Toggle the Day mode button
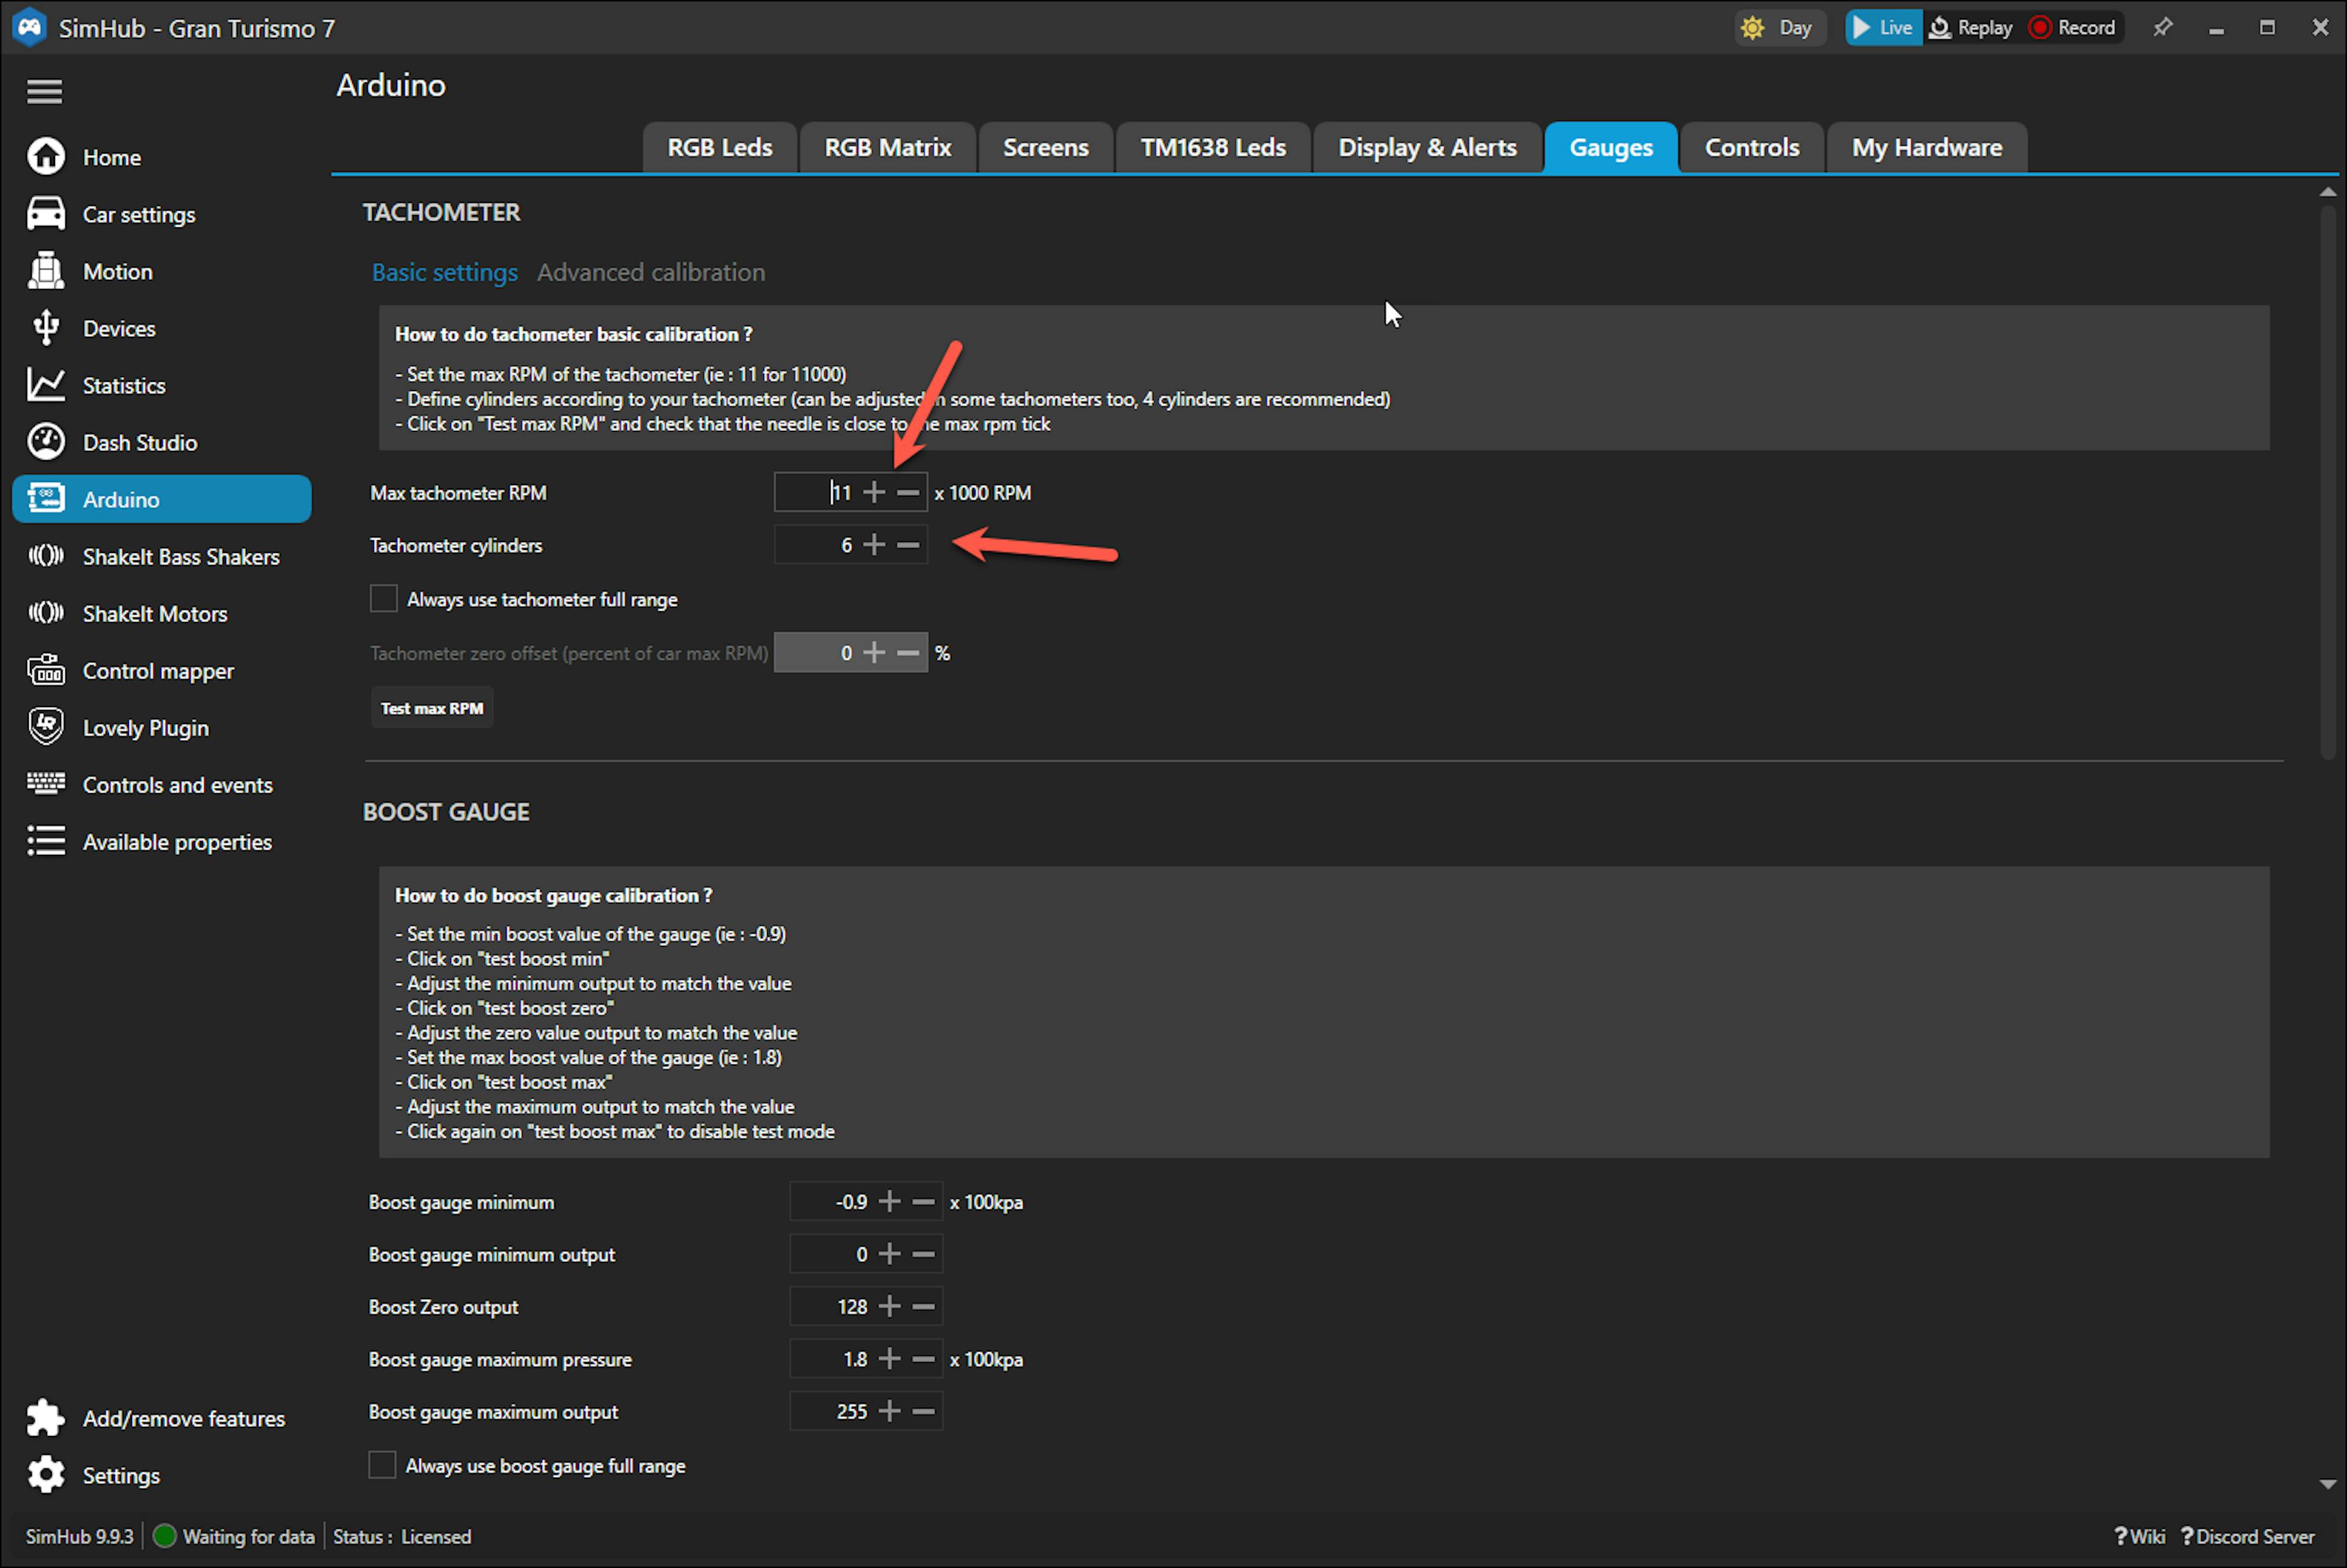The image size is (2347, 1568). [x=1779, y=28]
